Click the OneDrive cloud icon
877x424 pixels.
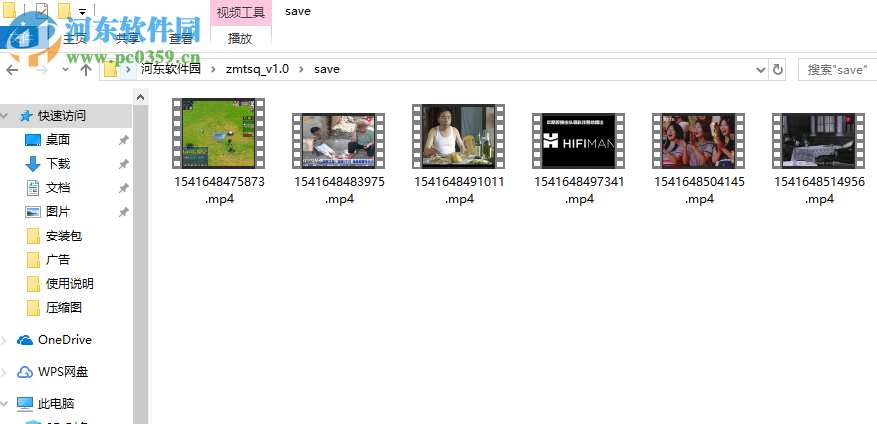pyautogui.click(x=25, y=340)
